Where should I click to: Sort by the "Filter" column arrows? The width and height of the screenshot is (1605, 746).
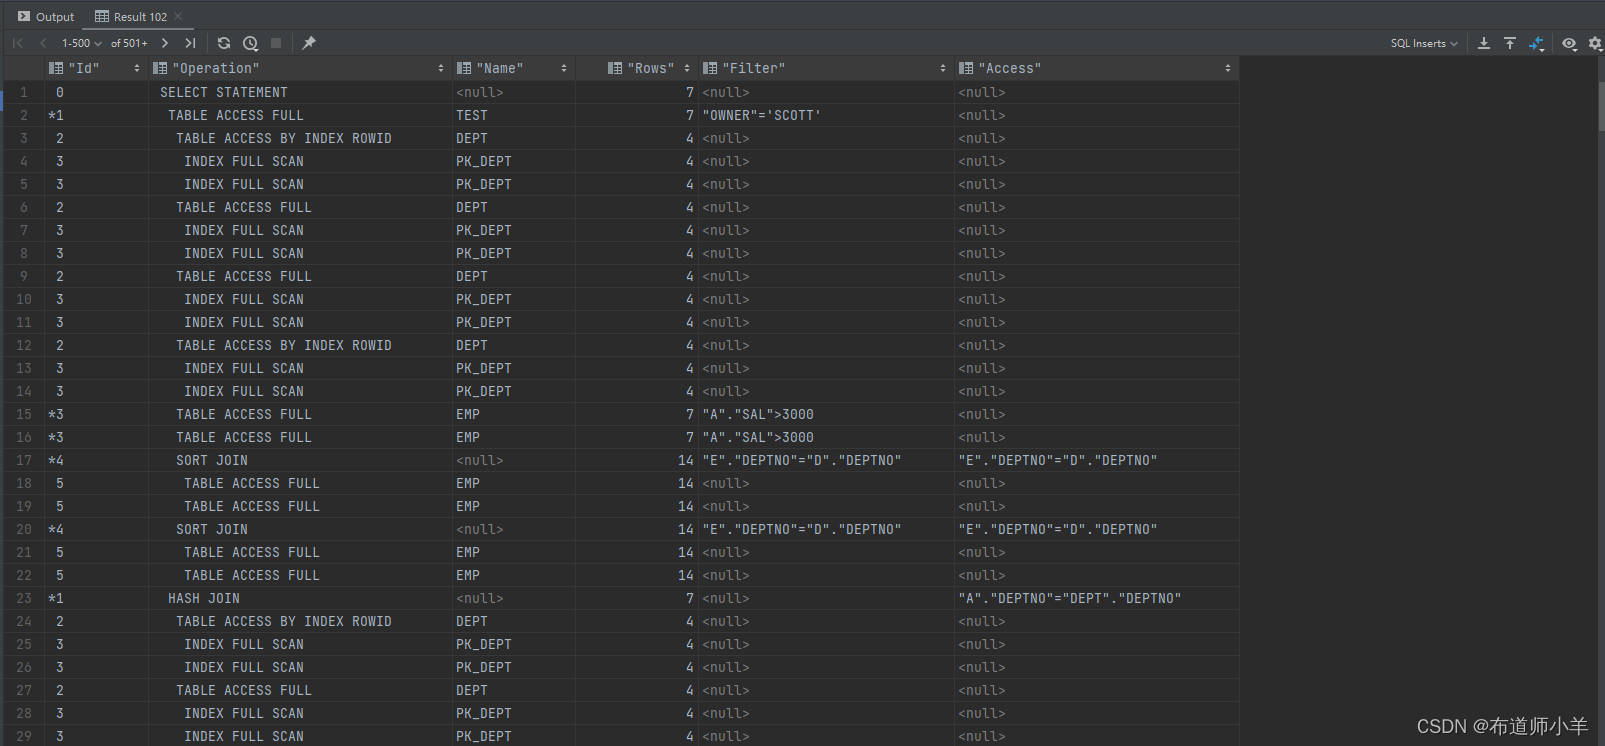[x=943, y=68]
